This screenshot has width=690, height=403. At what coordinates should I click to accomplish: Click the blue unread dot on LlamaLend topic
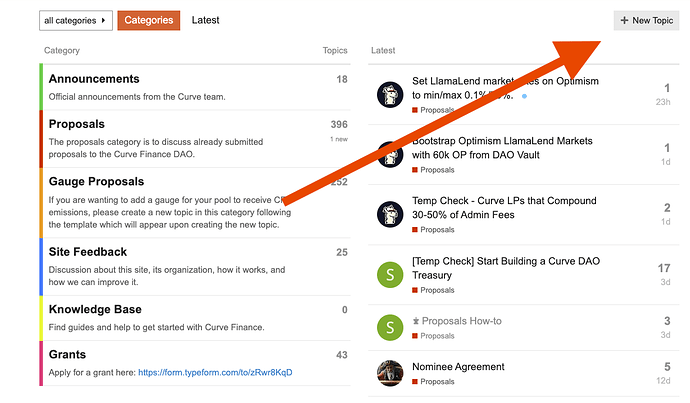click(524, 96)
